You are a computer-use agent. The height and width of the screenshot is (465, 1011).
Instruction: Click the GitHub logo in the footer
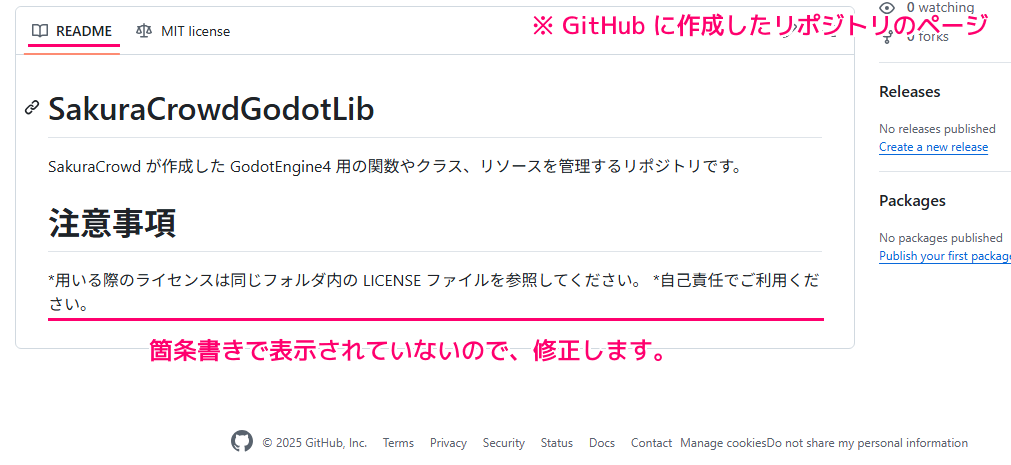click(x=242, y=442)
